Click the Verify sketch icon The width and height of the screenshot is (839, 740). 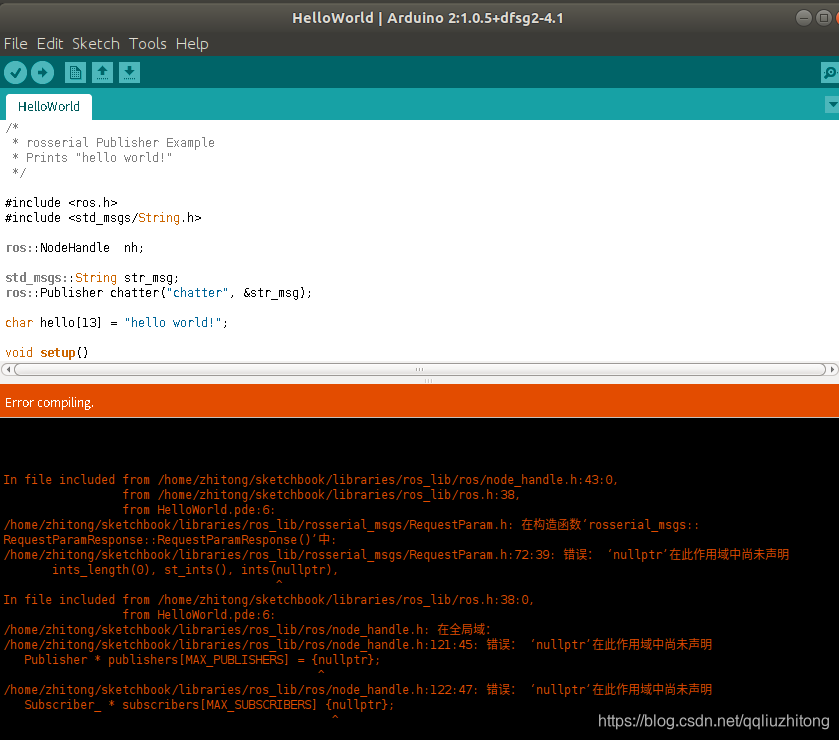15,72
